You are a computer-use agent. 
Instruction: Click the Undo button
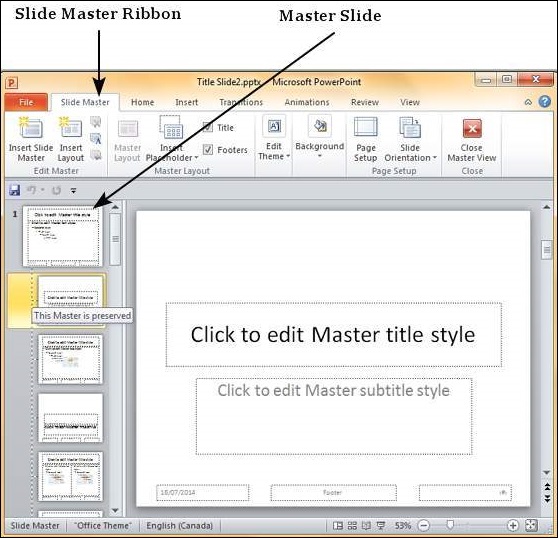[x=31, y=190]
